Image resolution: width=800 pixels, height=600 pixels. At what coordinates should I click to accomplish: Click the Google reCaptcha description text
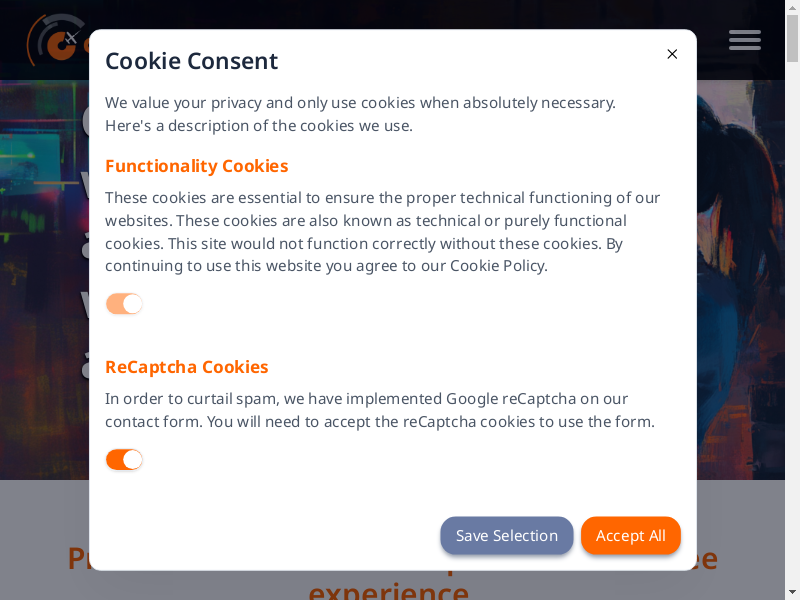coord(380,410)
